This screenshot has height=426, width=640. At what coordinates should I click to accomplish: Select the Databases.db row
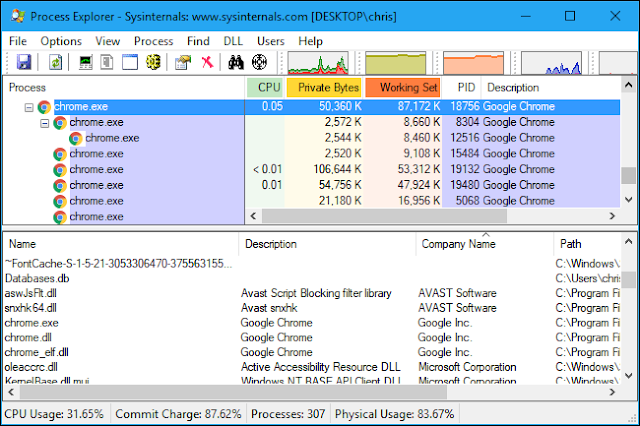pyautogui.click(x=312, y=279)
